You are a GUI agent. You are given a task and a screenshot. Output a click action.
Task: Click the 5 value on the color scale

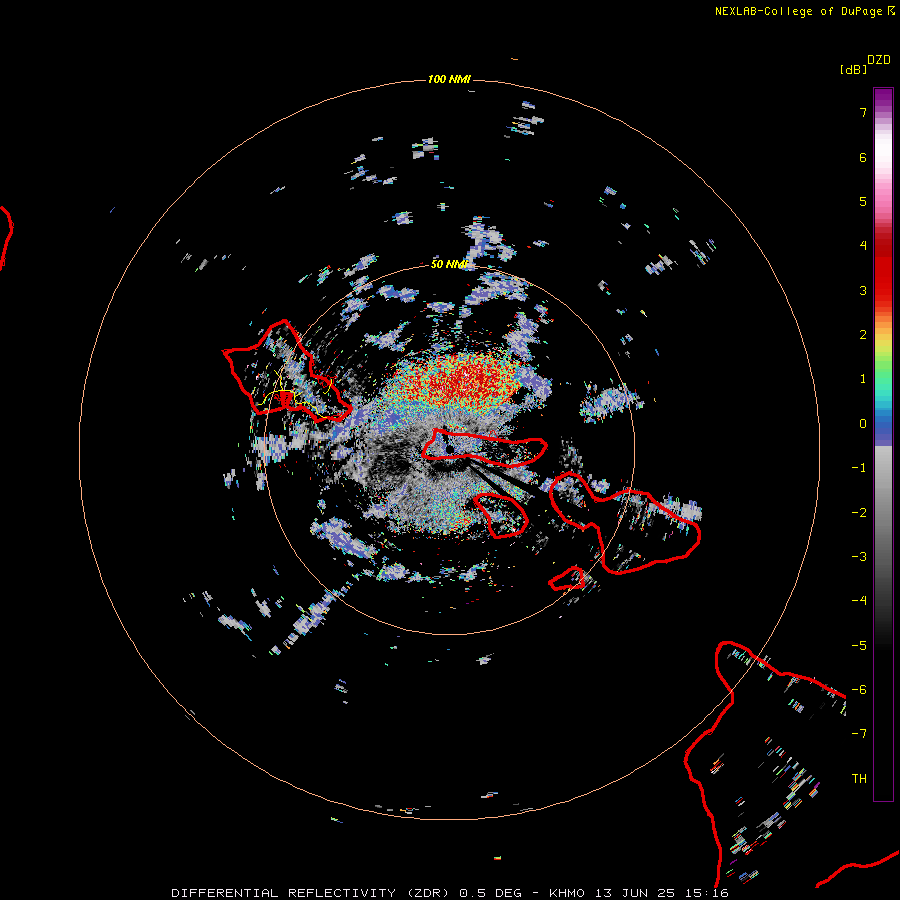tap(863, 201)
